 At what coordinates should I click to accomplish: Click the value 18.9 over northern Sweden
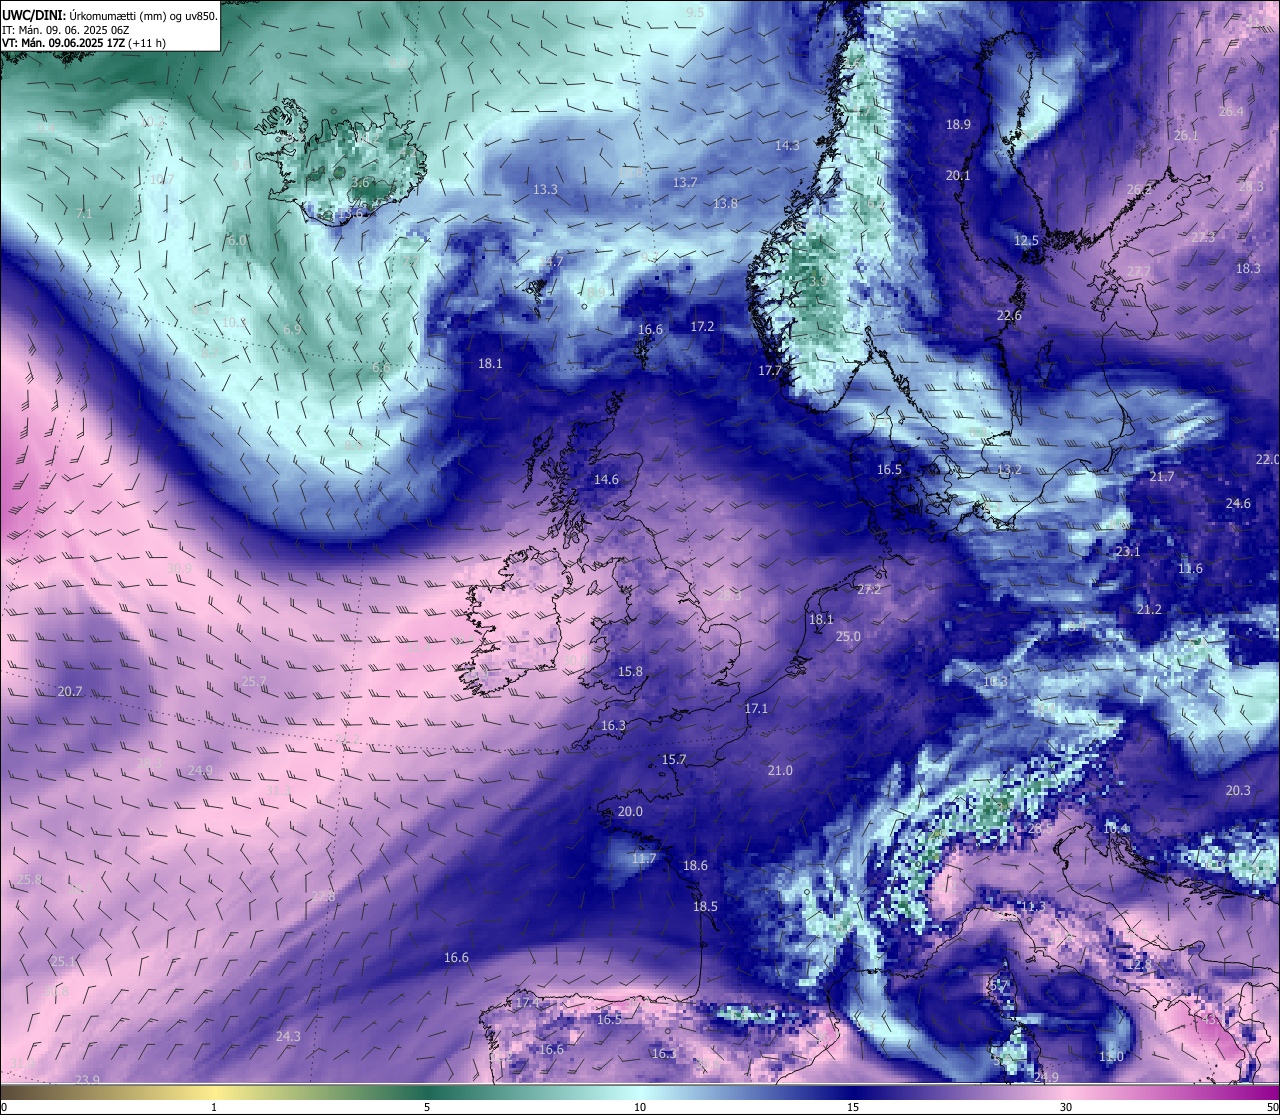(958, 125)
